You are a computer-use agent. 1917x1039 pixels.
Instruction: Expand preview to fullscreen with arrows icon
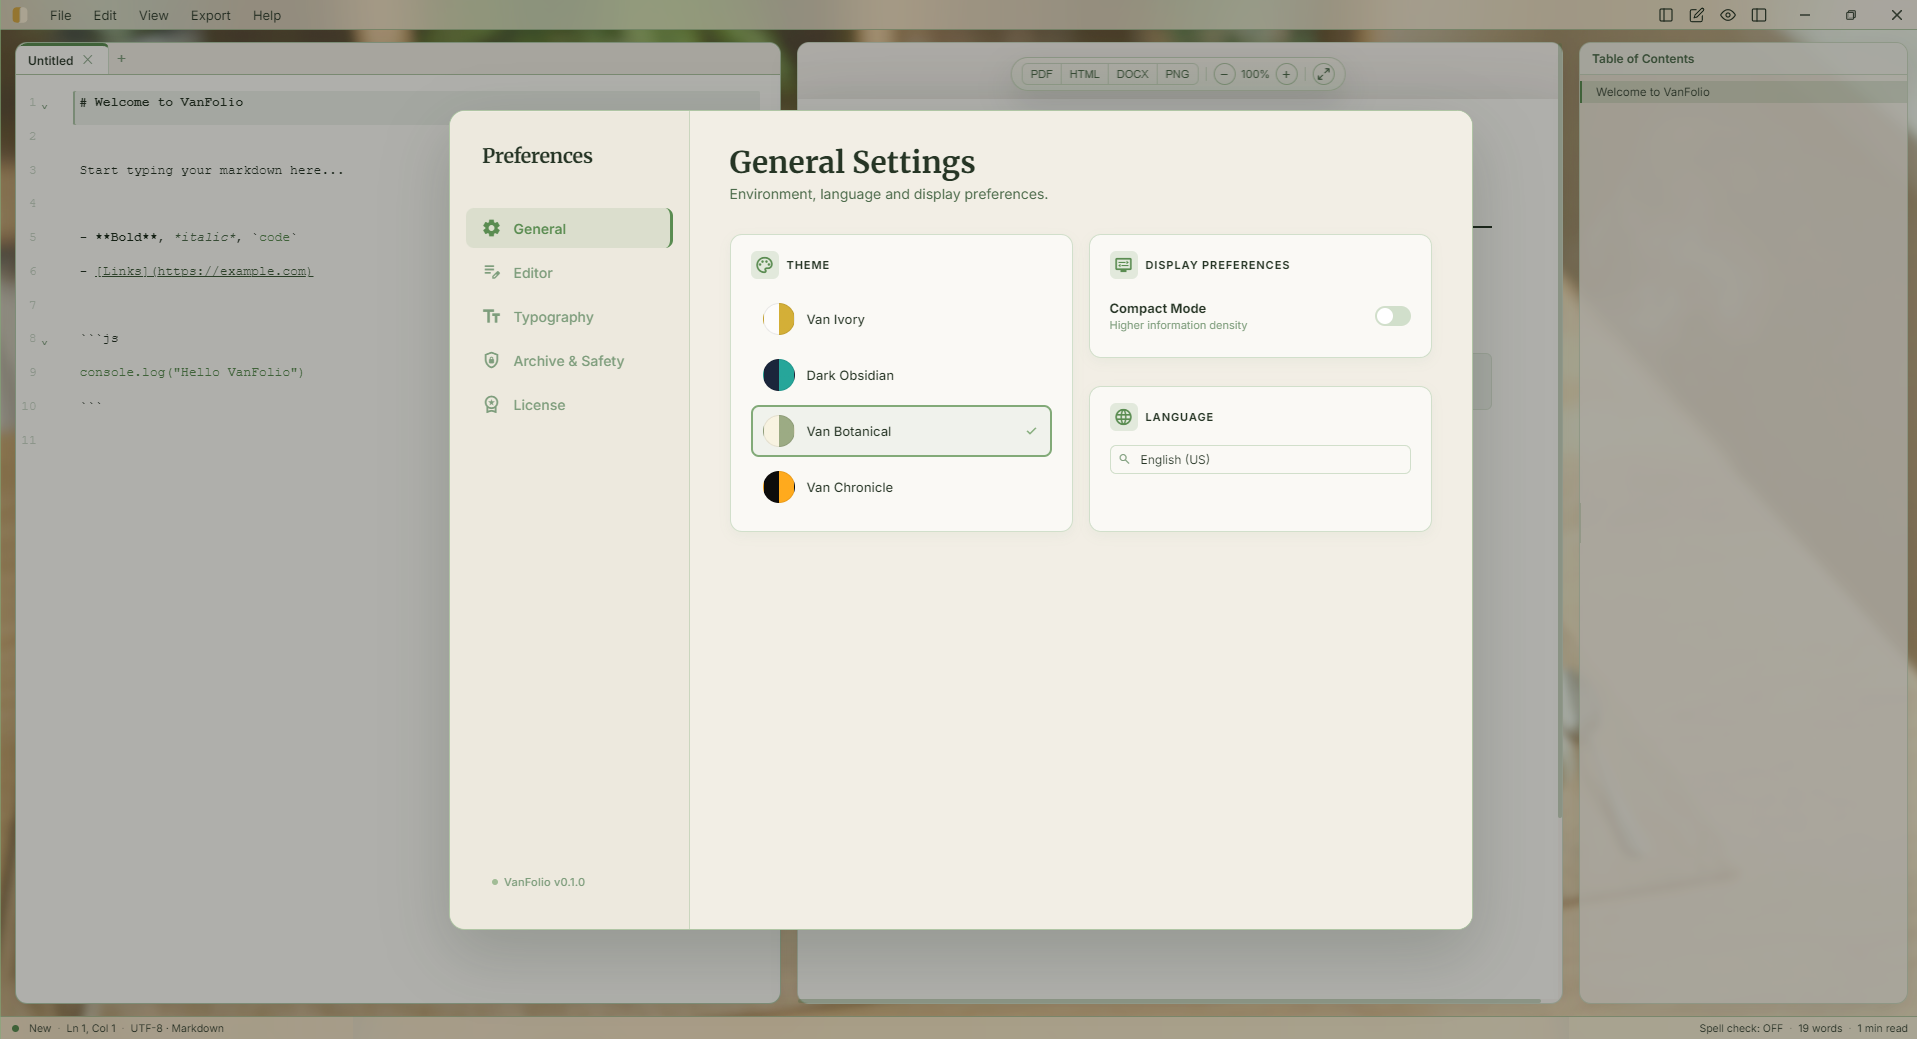click(1324, 74)
